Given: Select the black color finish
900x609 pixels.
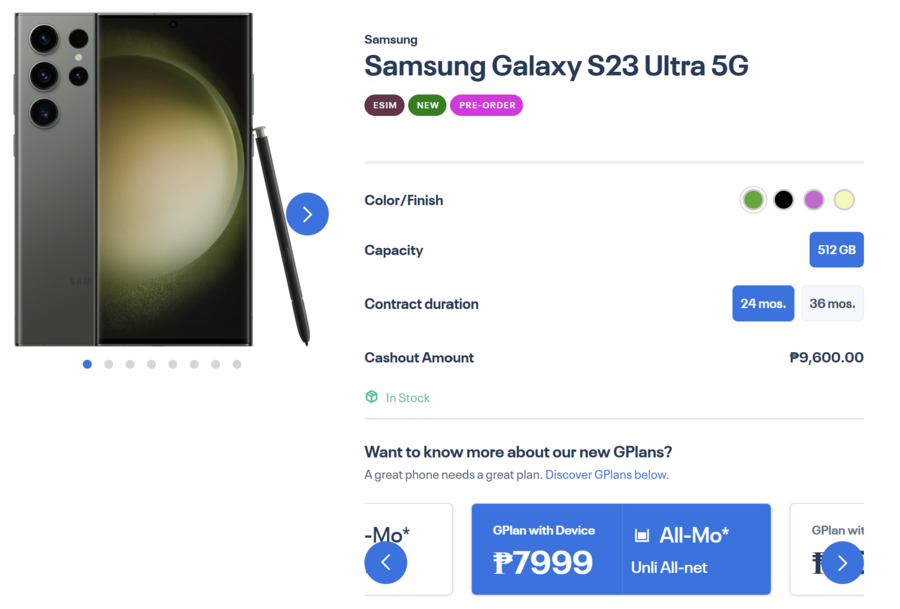Looking at the screenshot, I should pos(783,199).
